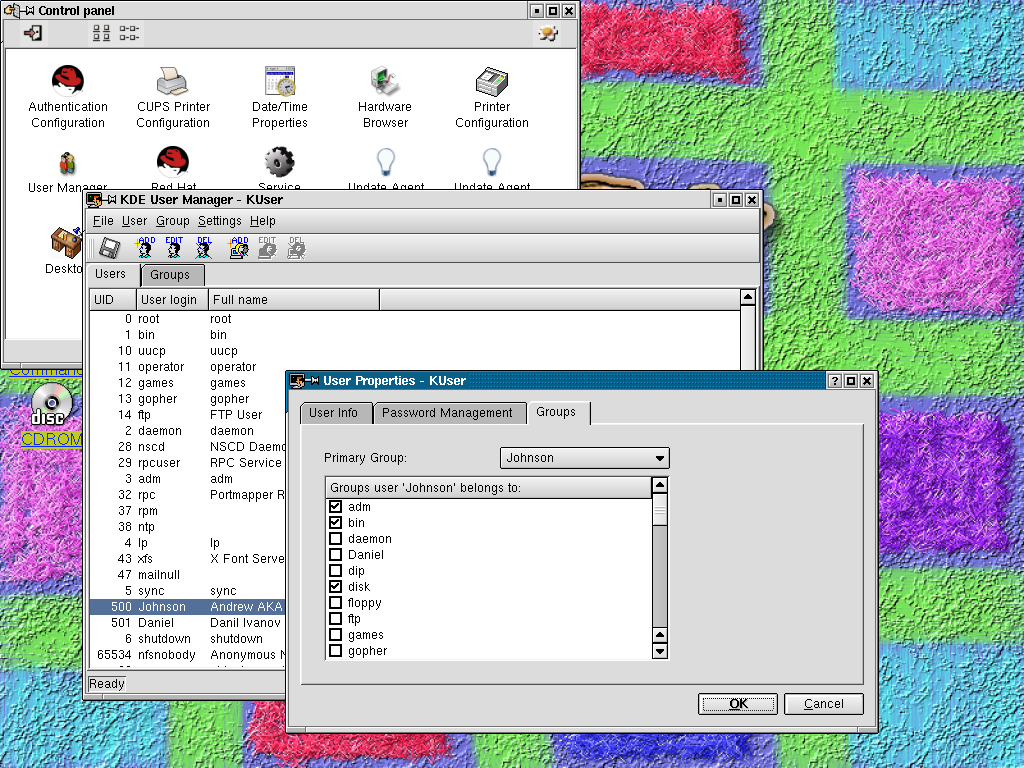Click groups list scrollbar bottom down arrow
This screenshot has width=1024, height=768.
660,651
